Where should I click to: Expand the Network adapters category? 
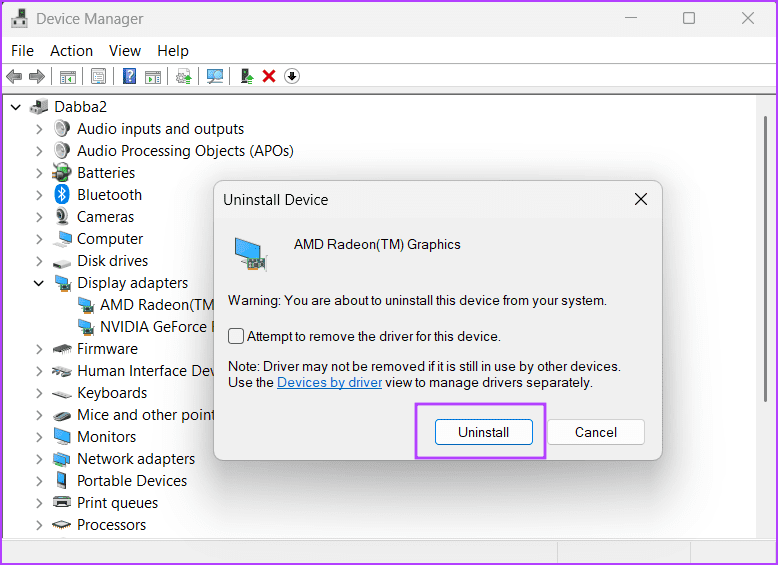[39, 459]
